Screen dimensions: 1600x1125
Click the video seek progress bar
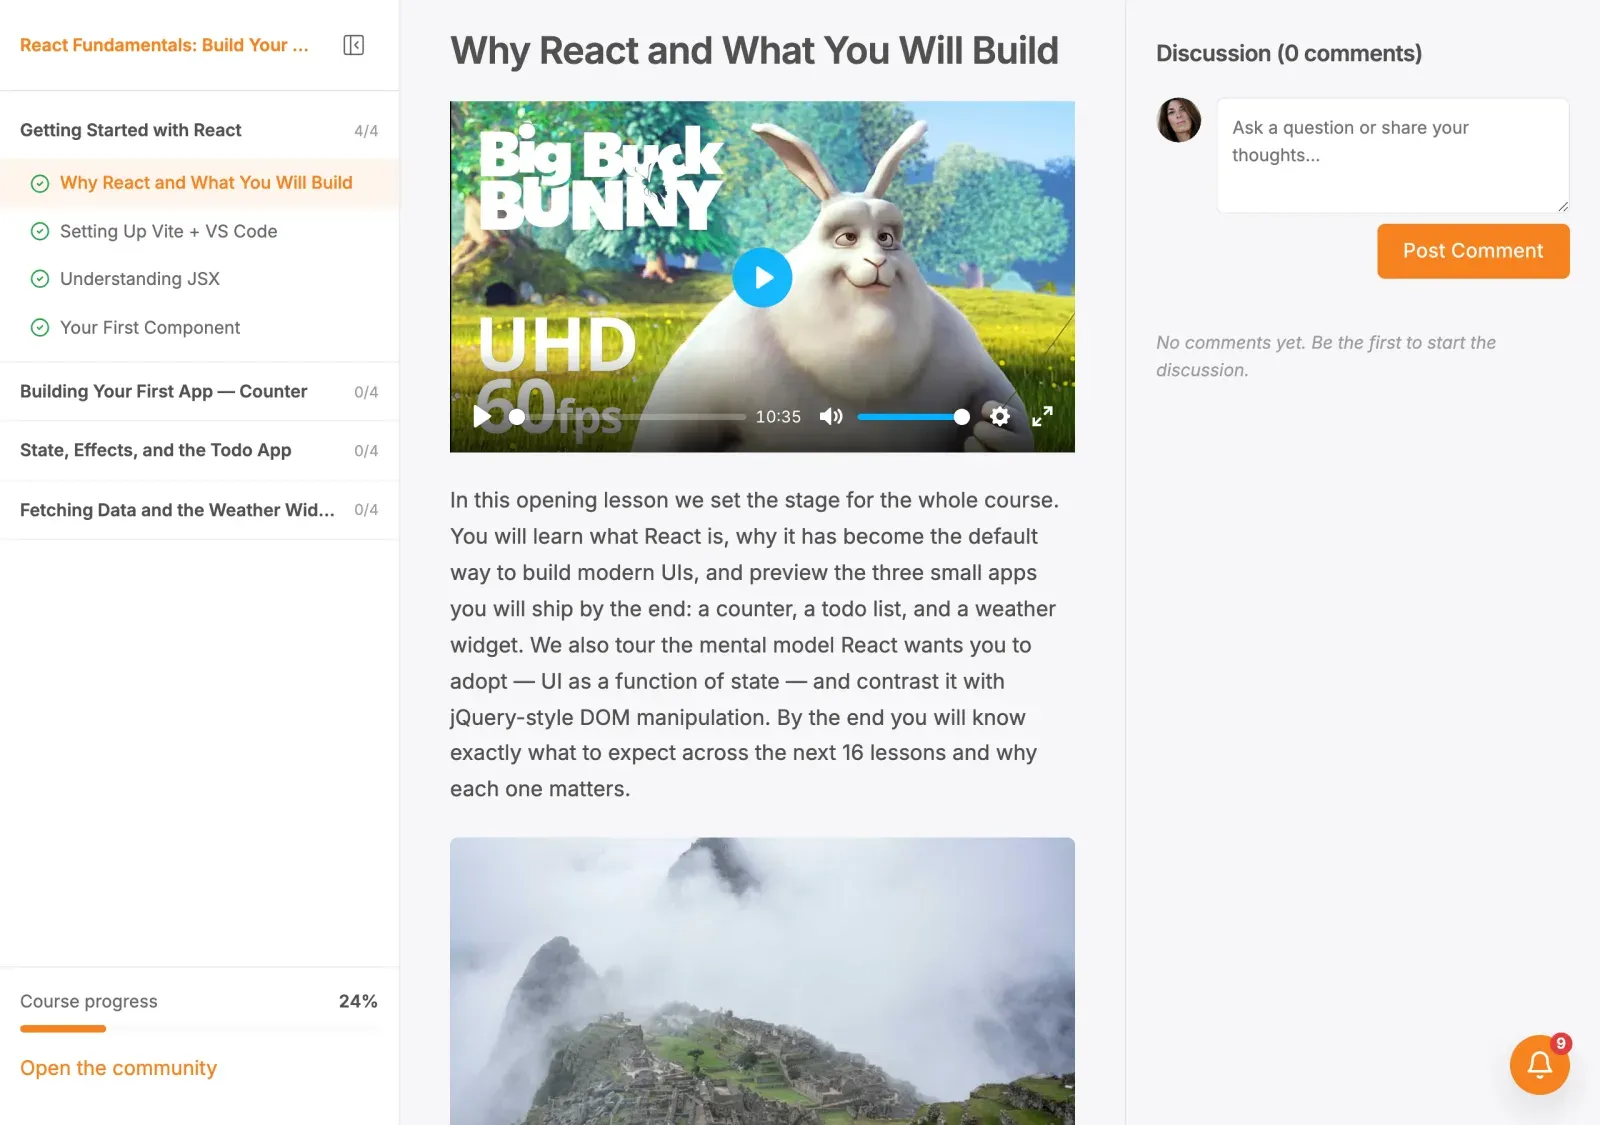pyautogui.click(x=627, y=417)
